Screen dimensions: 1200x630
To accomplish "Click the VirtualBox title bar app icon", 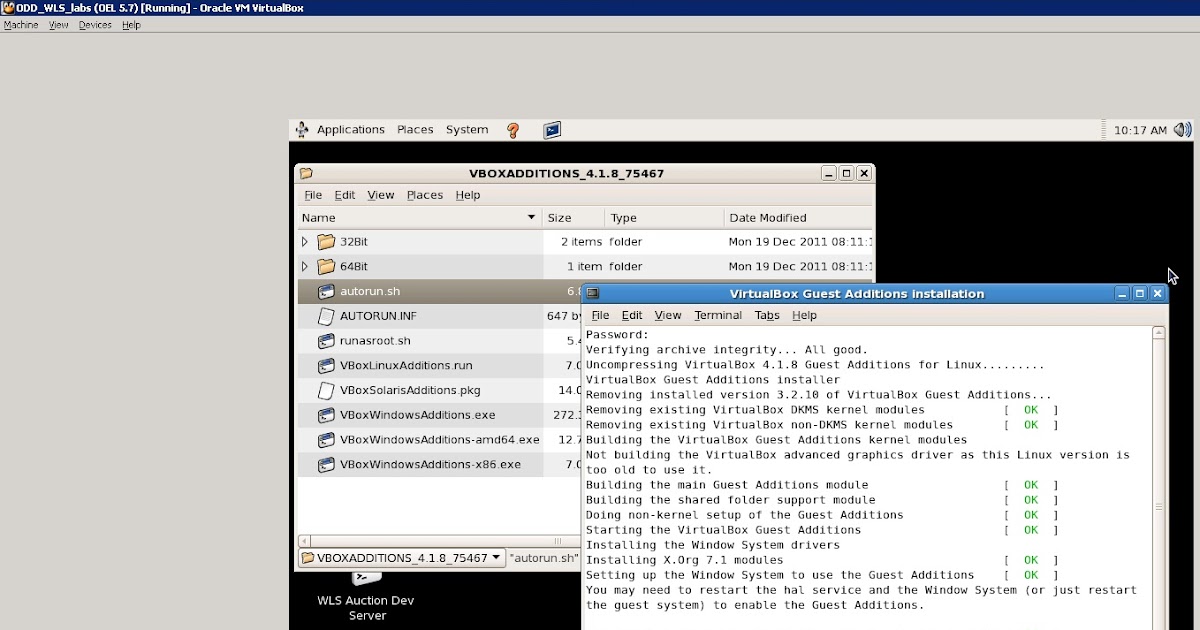I will pyautogui.click(x=8, y=8).
